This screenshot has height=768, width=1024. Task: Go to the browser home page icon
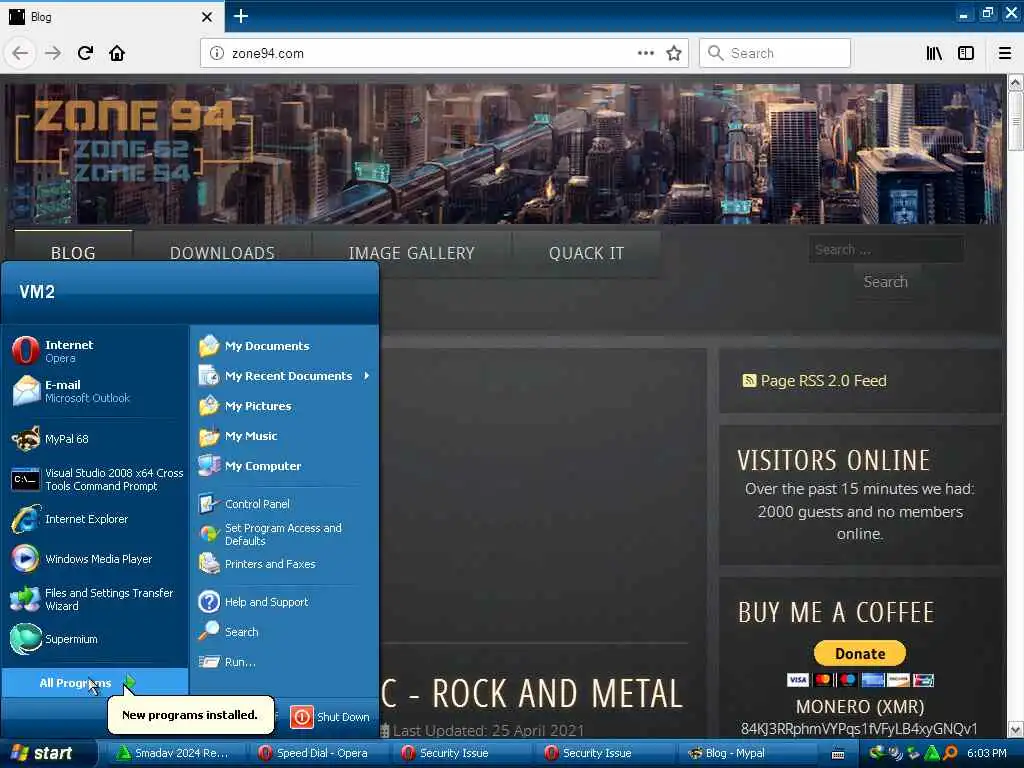point(117,54)
